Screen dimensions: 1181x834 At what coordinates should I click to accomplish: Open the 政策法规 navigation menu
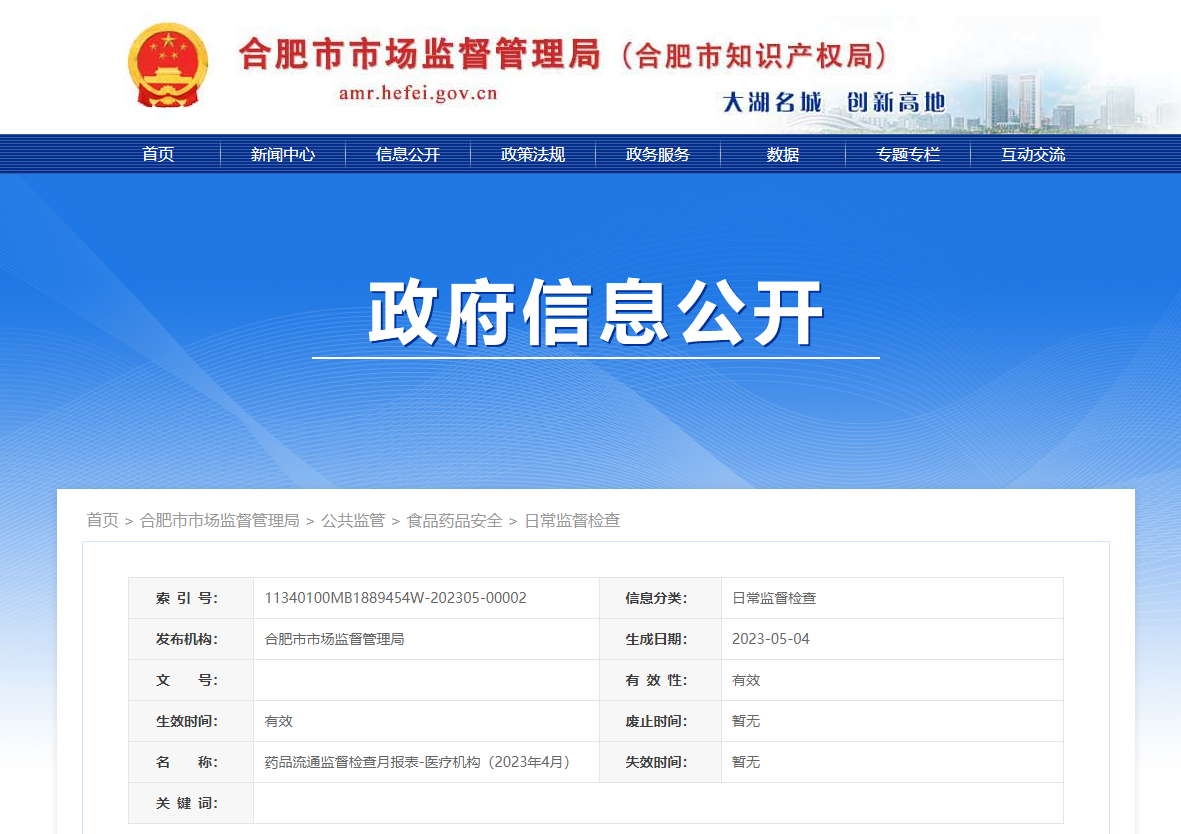coord(532,154)
